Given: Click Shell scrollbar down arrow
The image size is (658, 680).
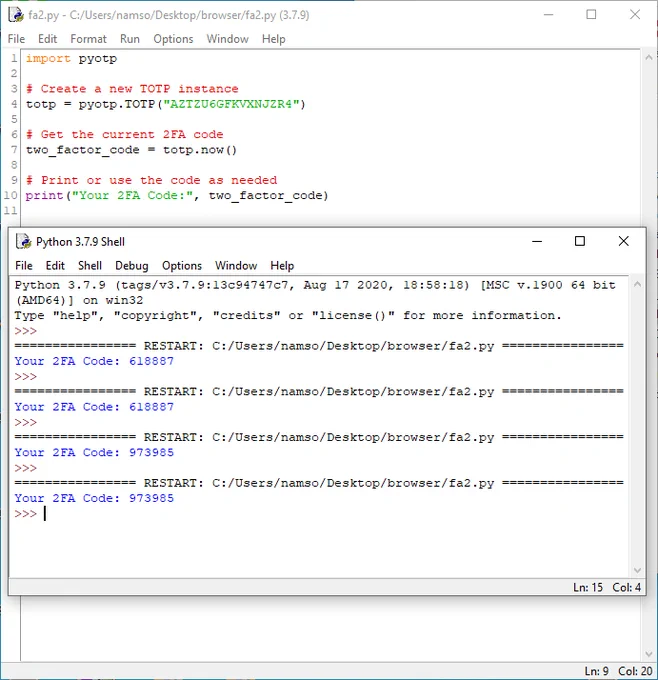Looking at the screenshot, I should (x=637, y=570).
